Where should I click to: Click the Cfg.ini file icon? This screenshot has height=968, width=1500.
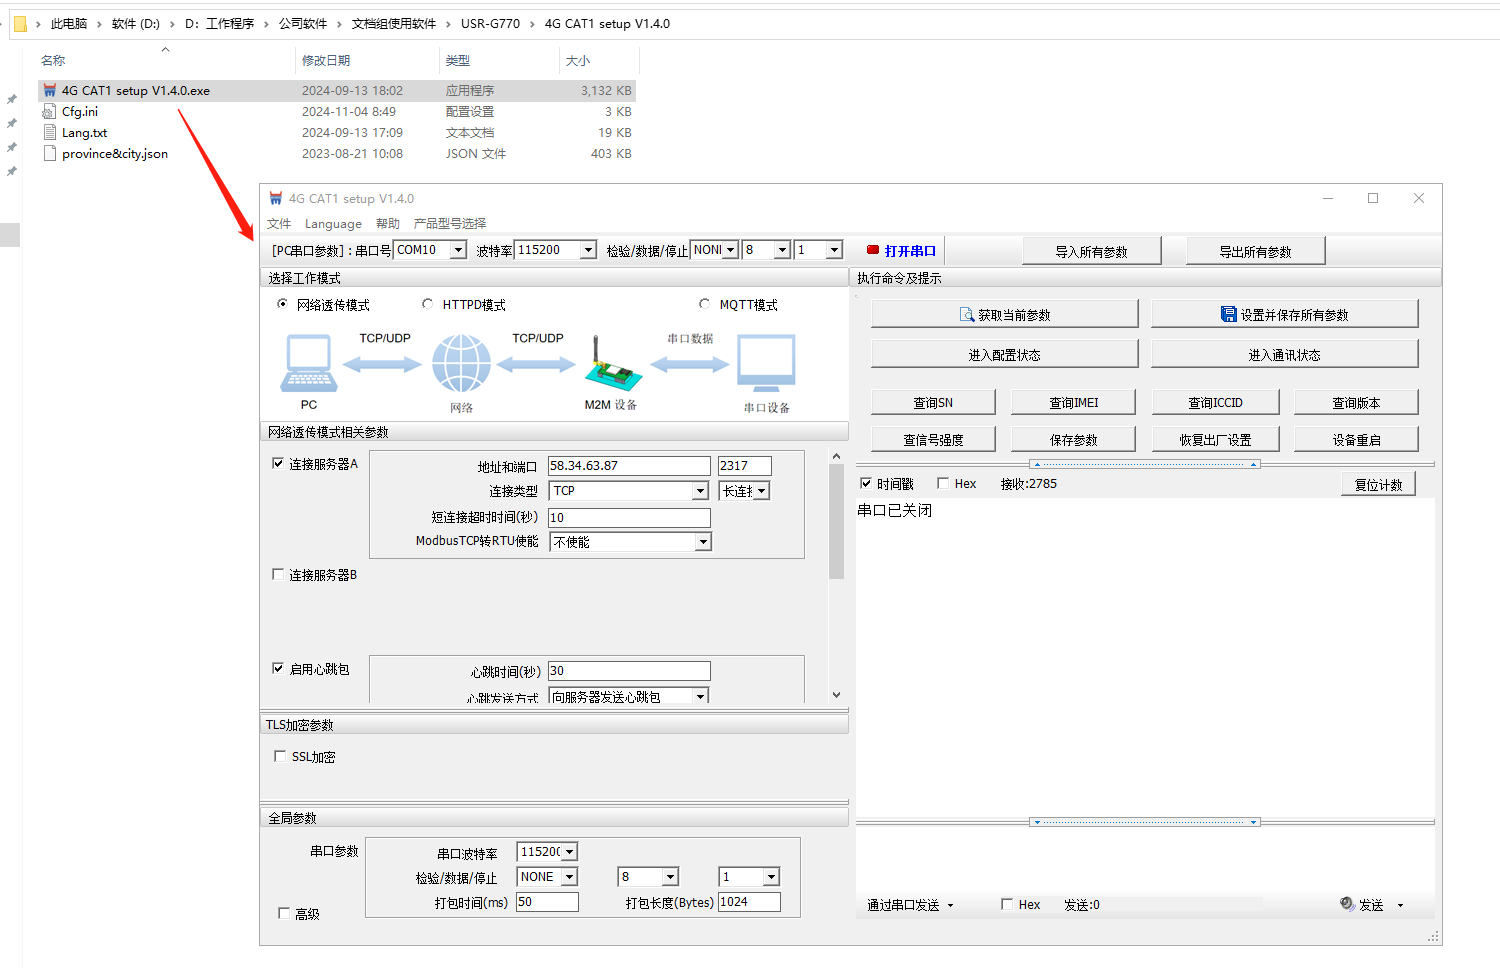pyautogui.click(x=49, y=112)
